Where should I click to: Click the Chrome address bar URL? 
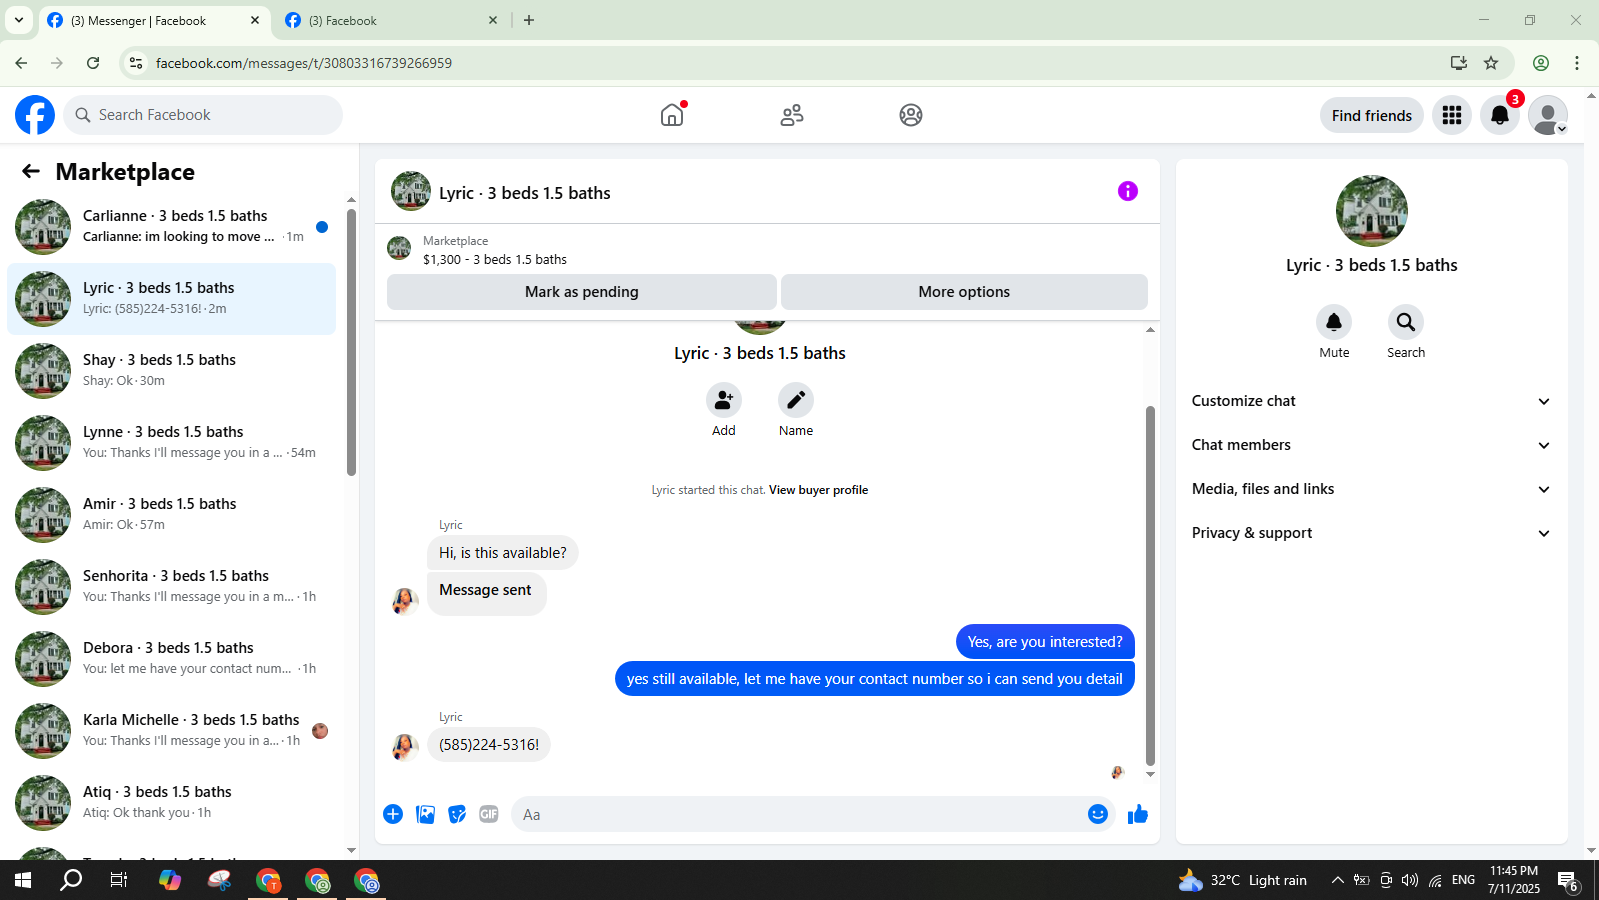tap(304, 63)
